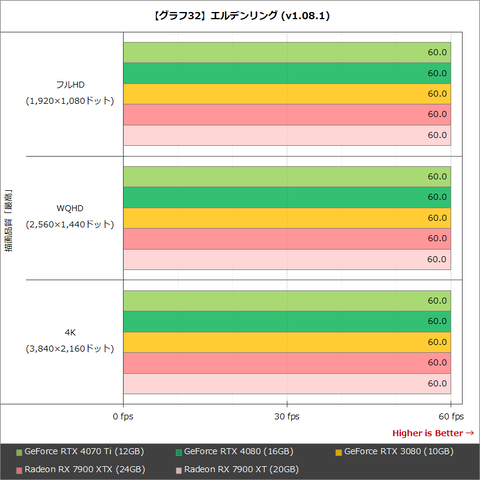This screenshot has width=480, height=480.
Task: Click the pale pink フルHD RX 7900 XT bar
Action: tap(287, 135)
